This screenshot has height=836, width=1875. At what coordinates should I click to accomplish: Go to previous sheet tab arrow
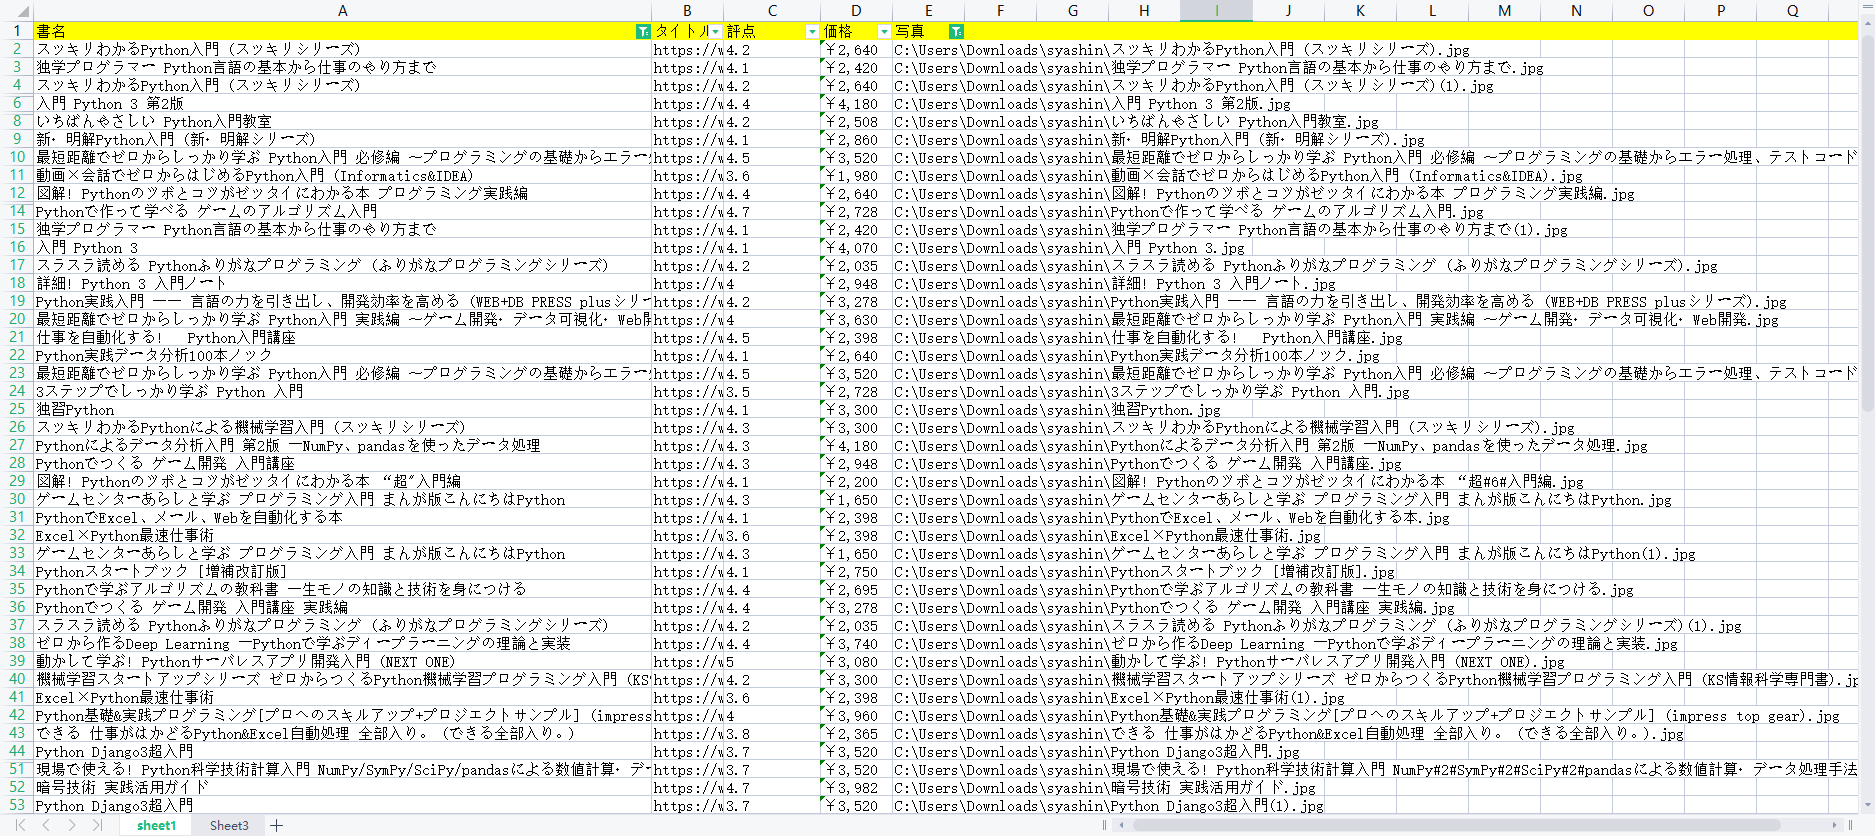pyautogui.click(x=46, y=825)
